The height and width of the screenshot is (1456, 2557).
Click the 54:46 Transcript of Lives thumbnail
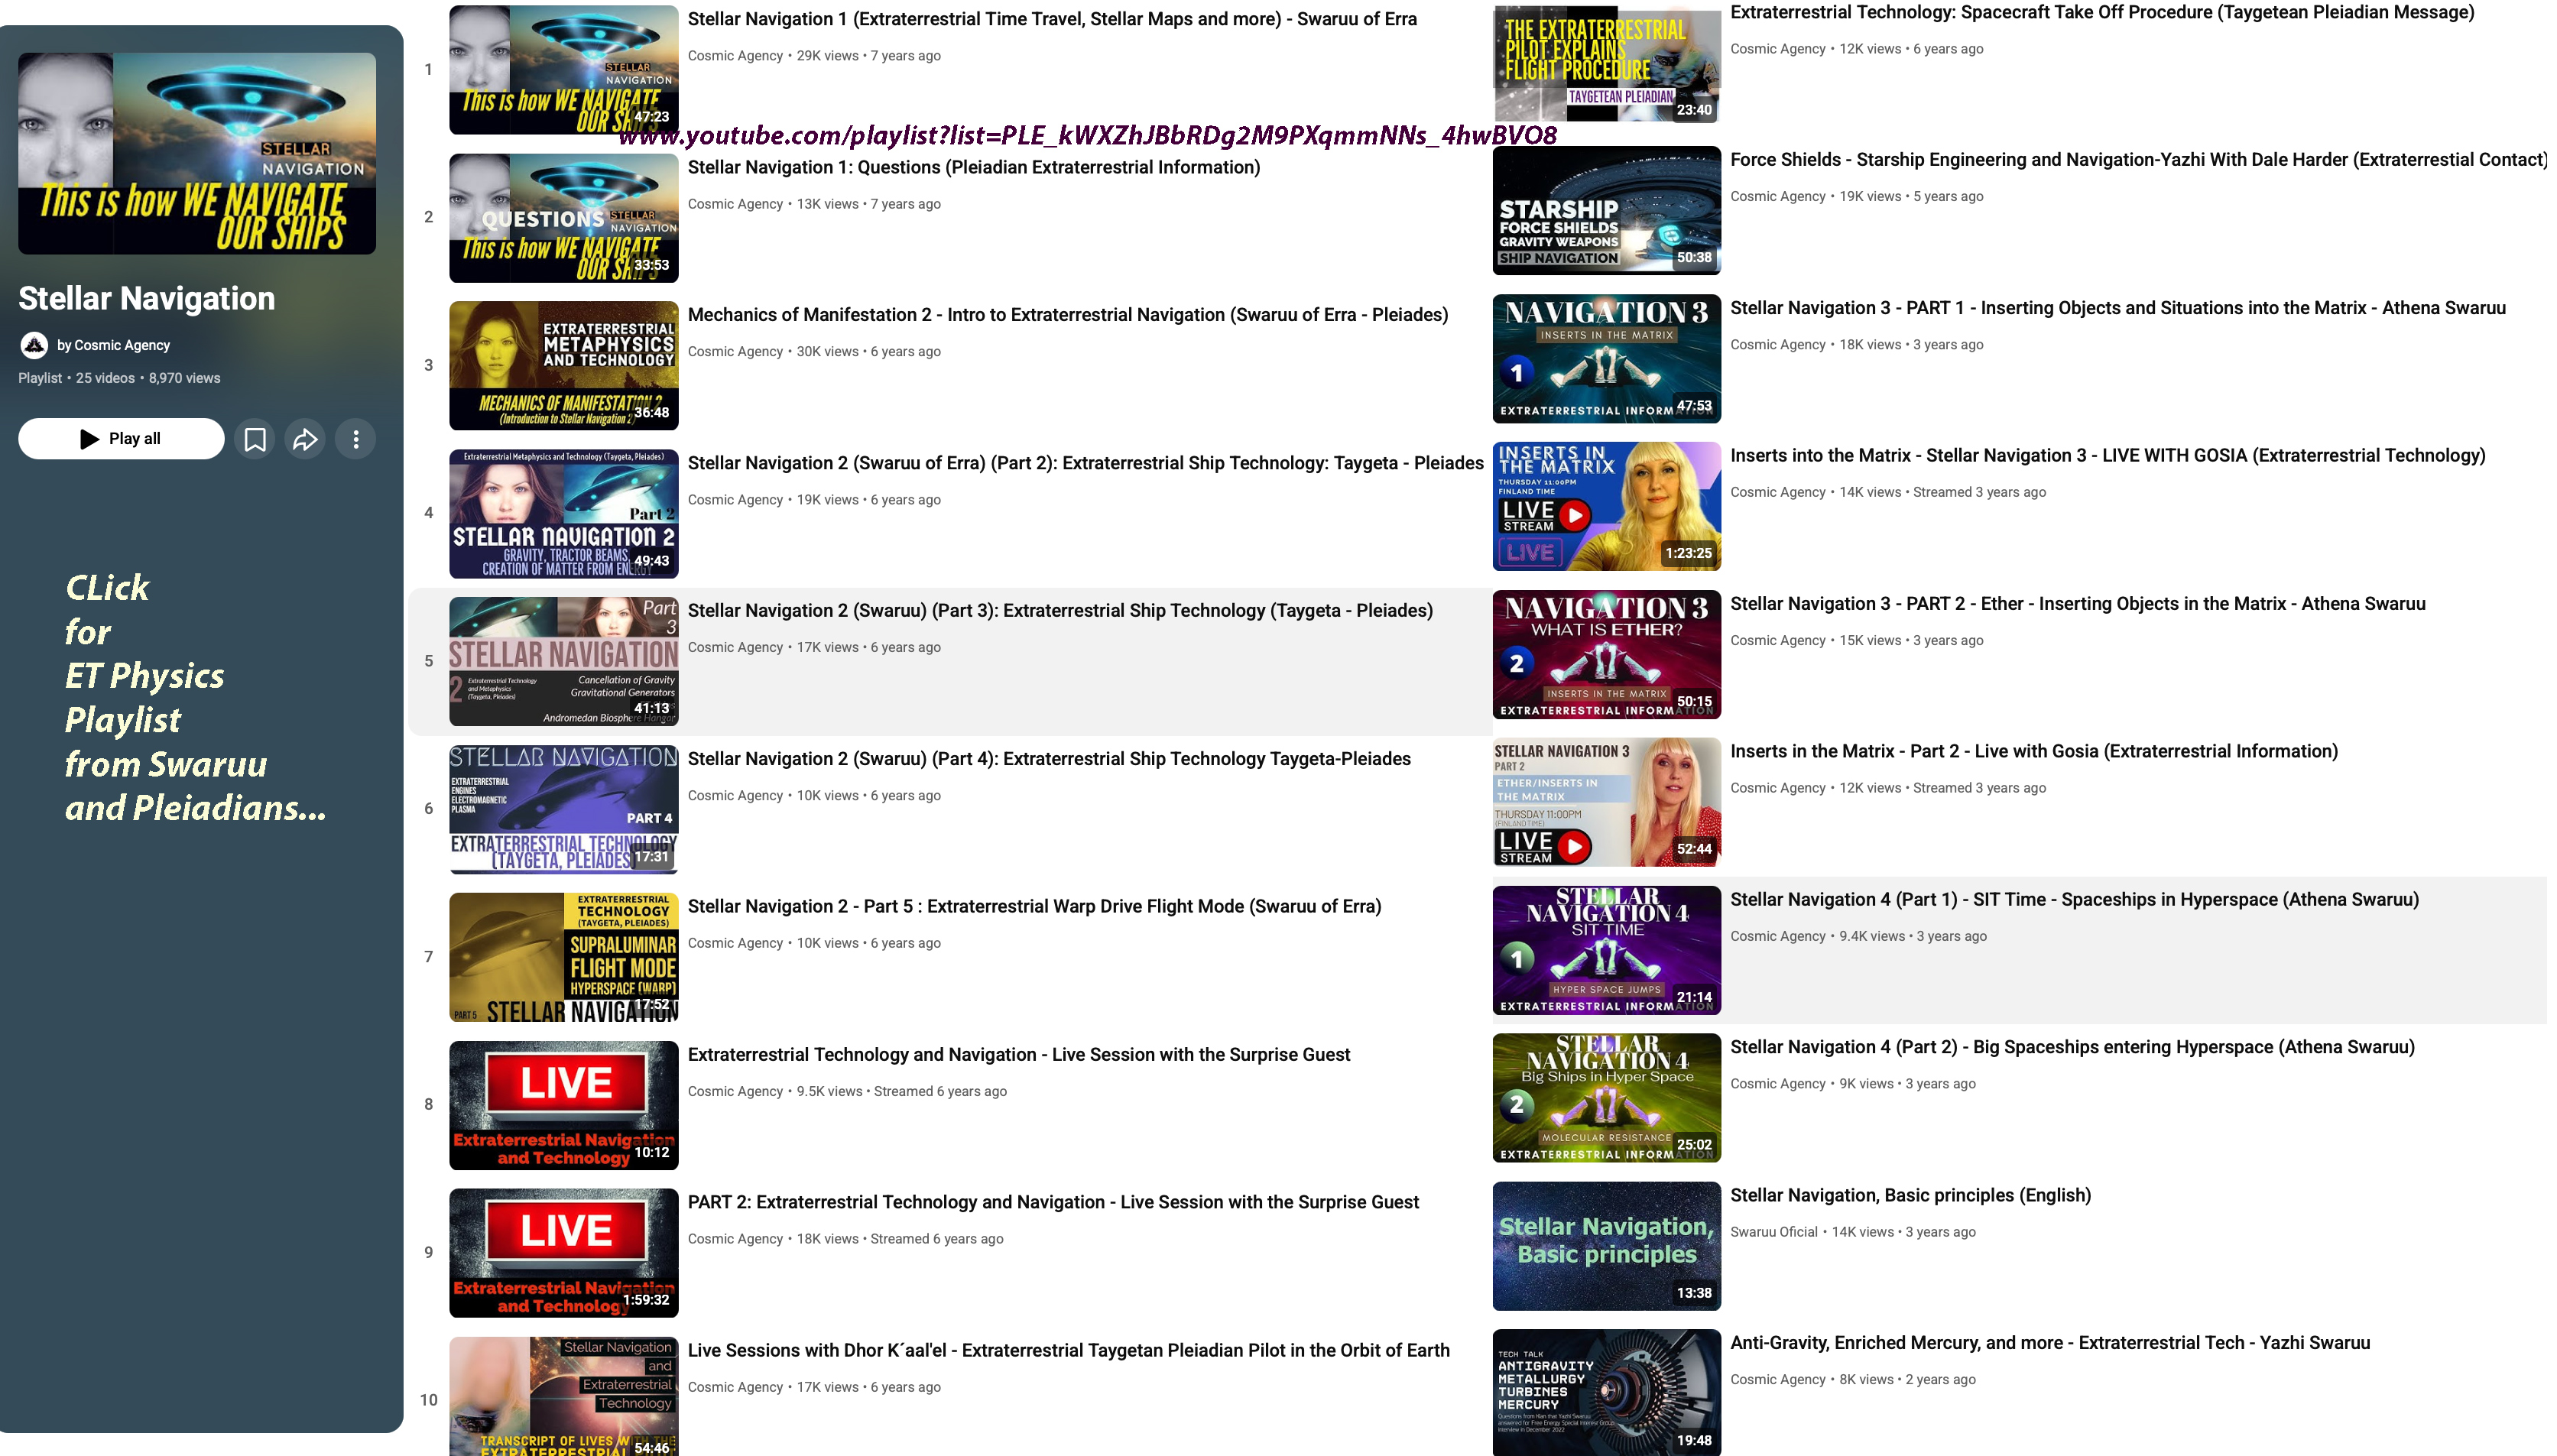point(564,1397)
